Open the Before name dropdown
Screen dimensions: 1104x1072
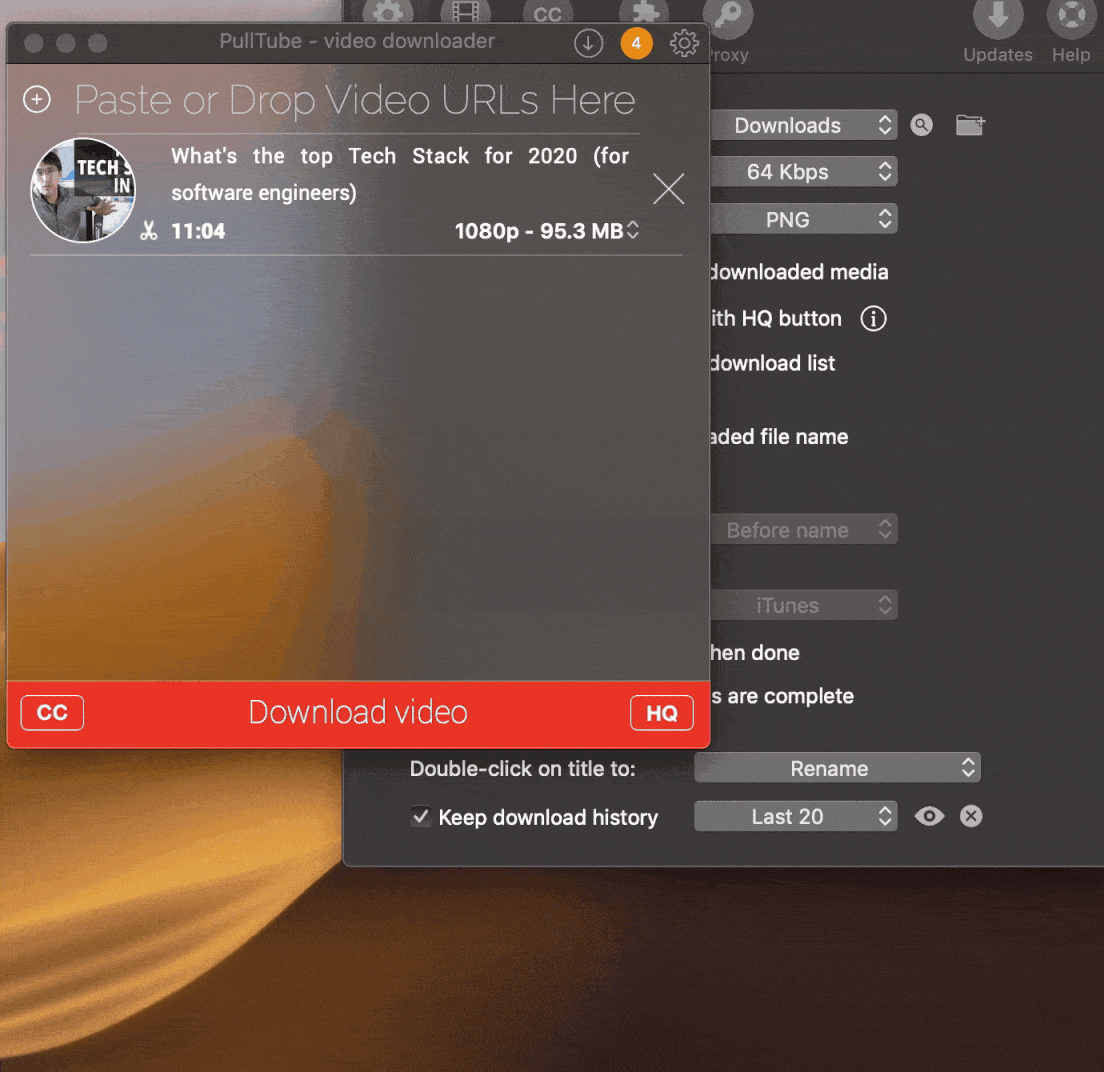point(803,530)
